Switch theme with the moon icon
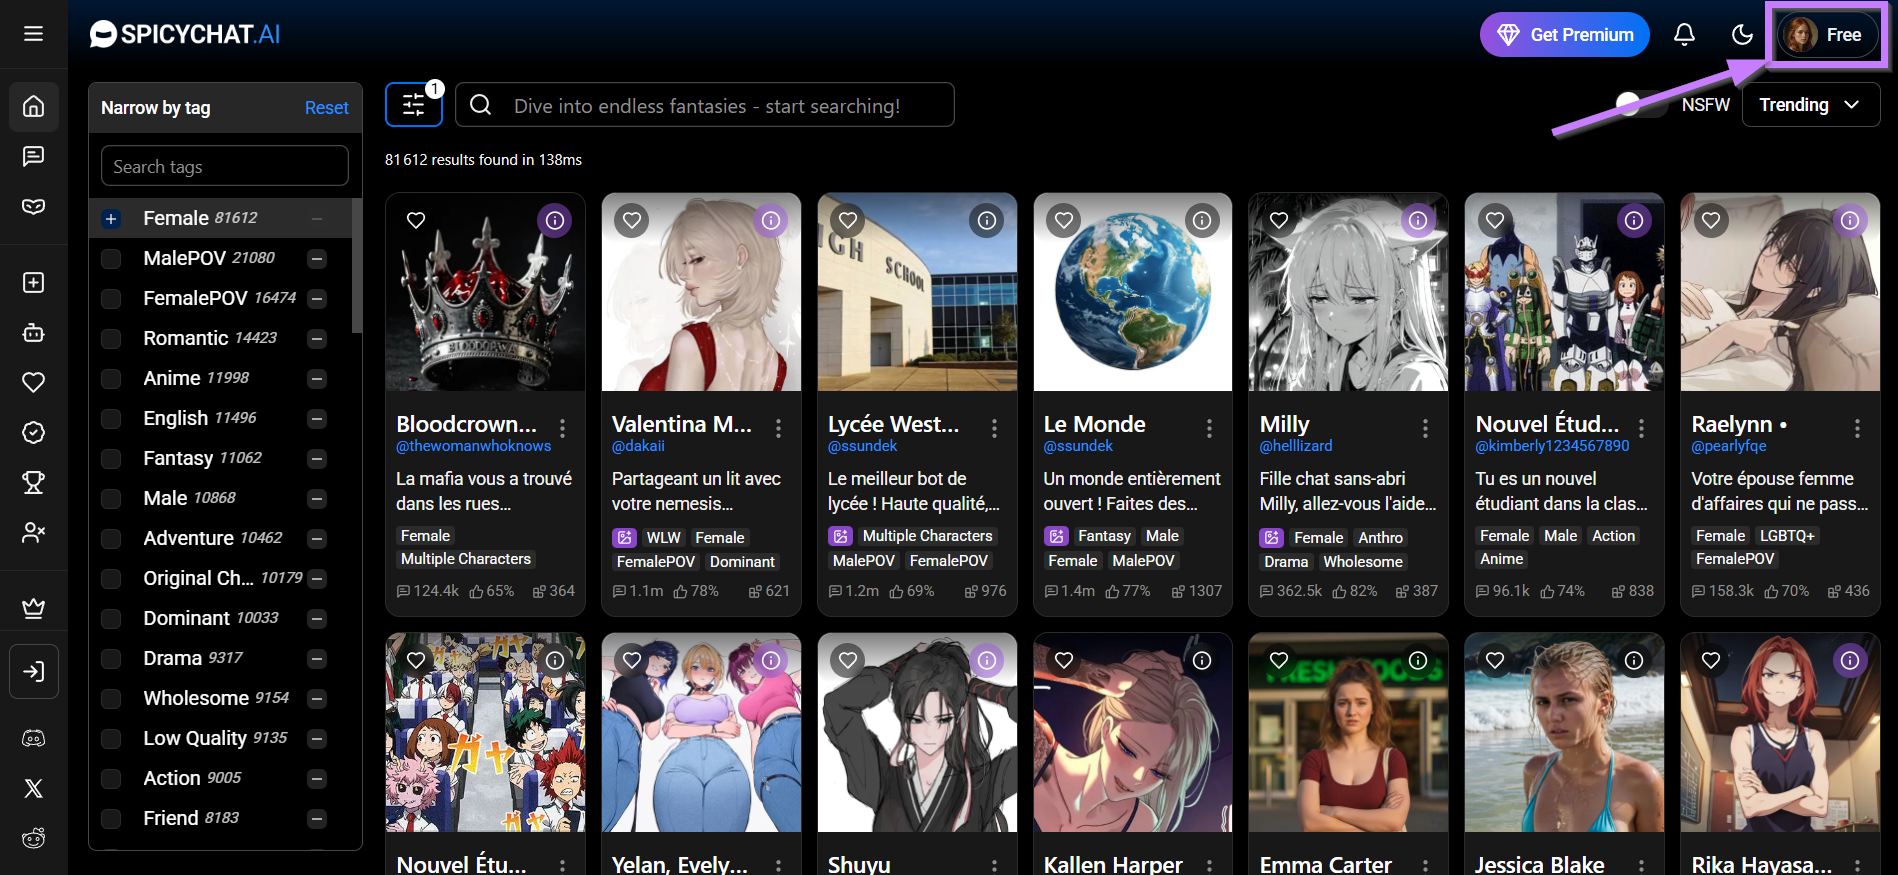This screenshot has height=875, width=1898. click(x=1742, y=35)
